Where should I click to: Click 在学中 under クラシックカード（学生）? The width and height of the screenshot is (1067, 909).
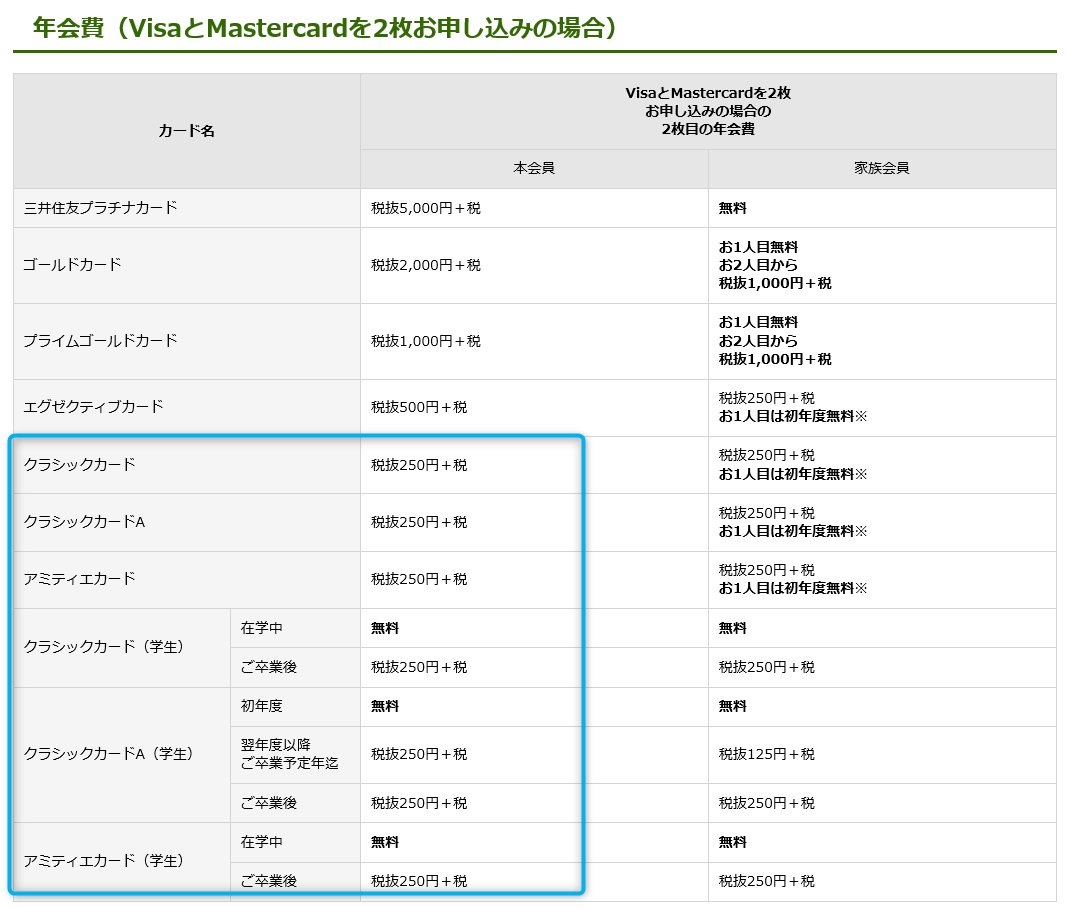pos(261,628)
